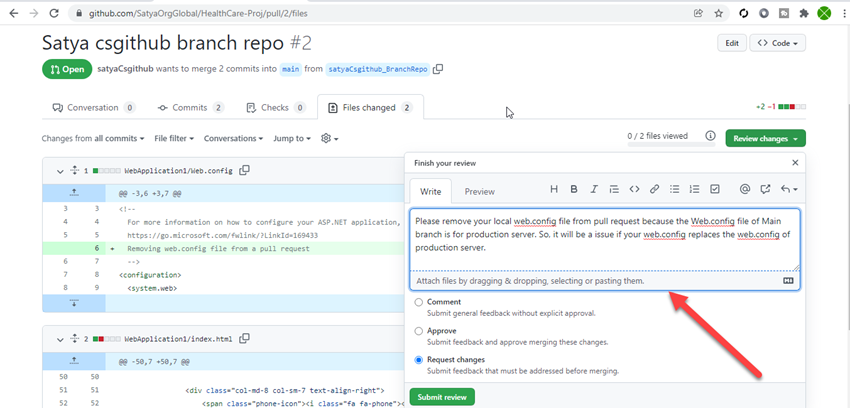Image resolution: width=850 pixels, height=408 pixels.
Task: Expand lines above in index.html diff
Action: pyautogui.click(x=74, y=360)
